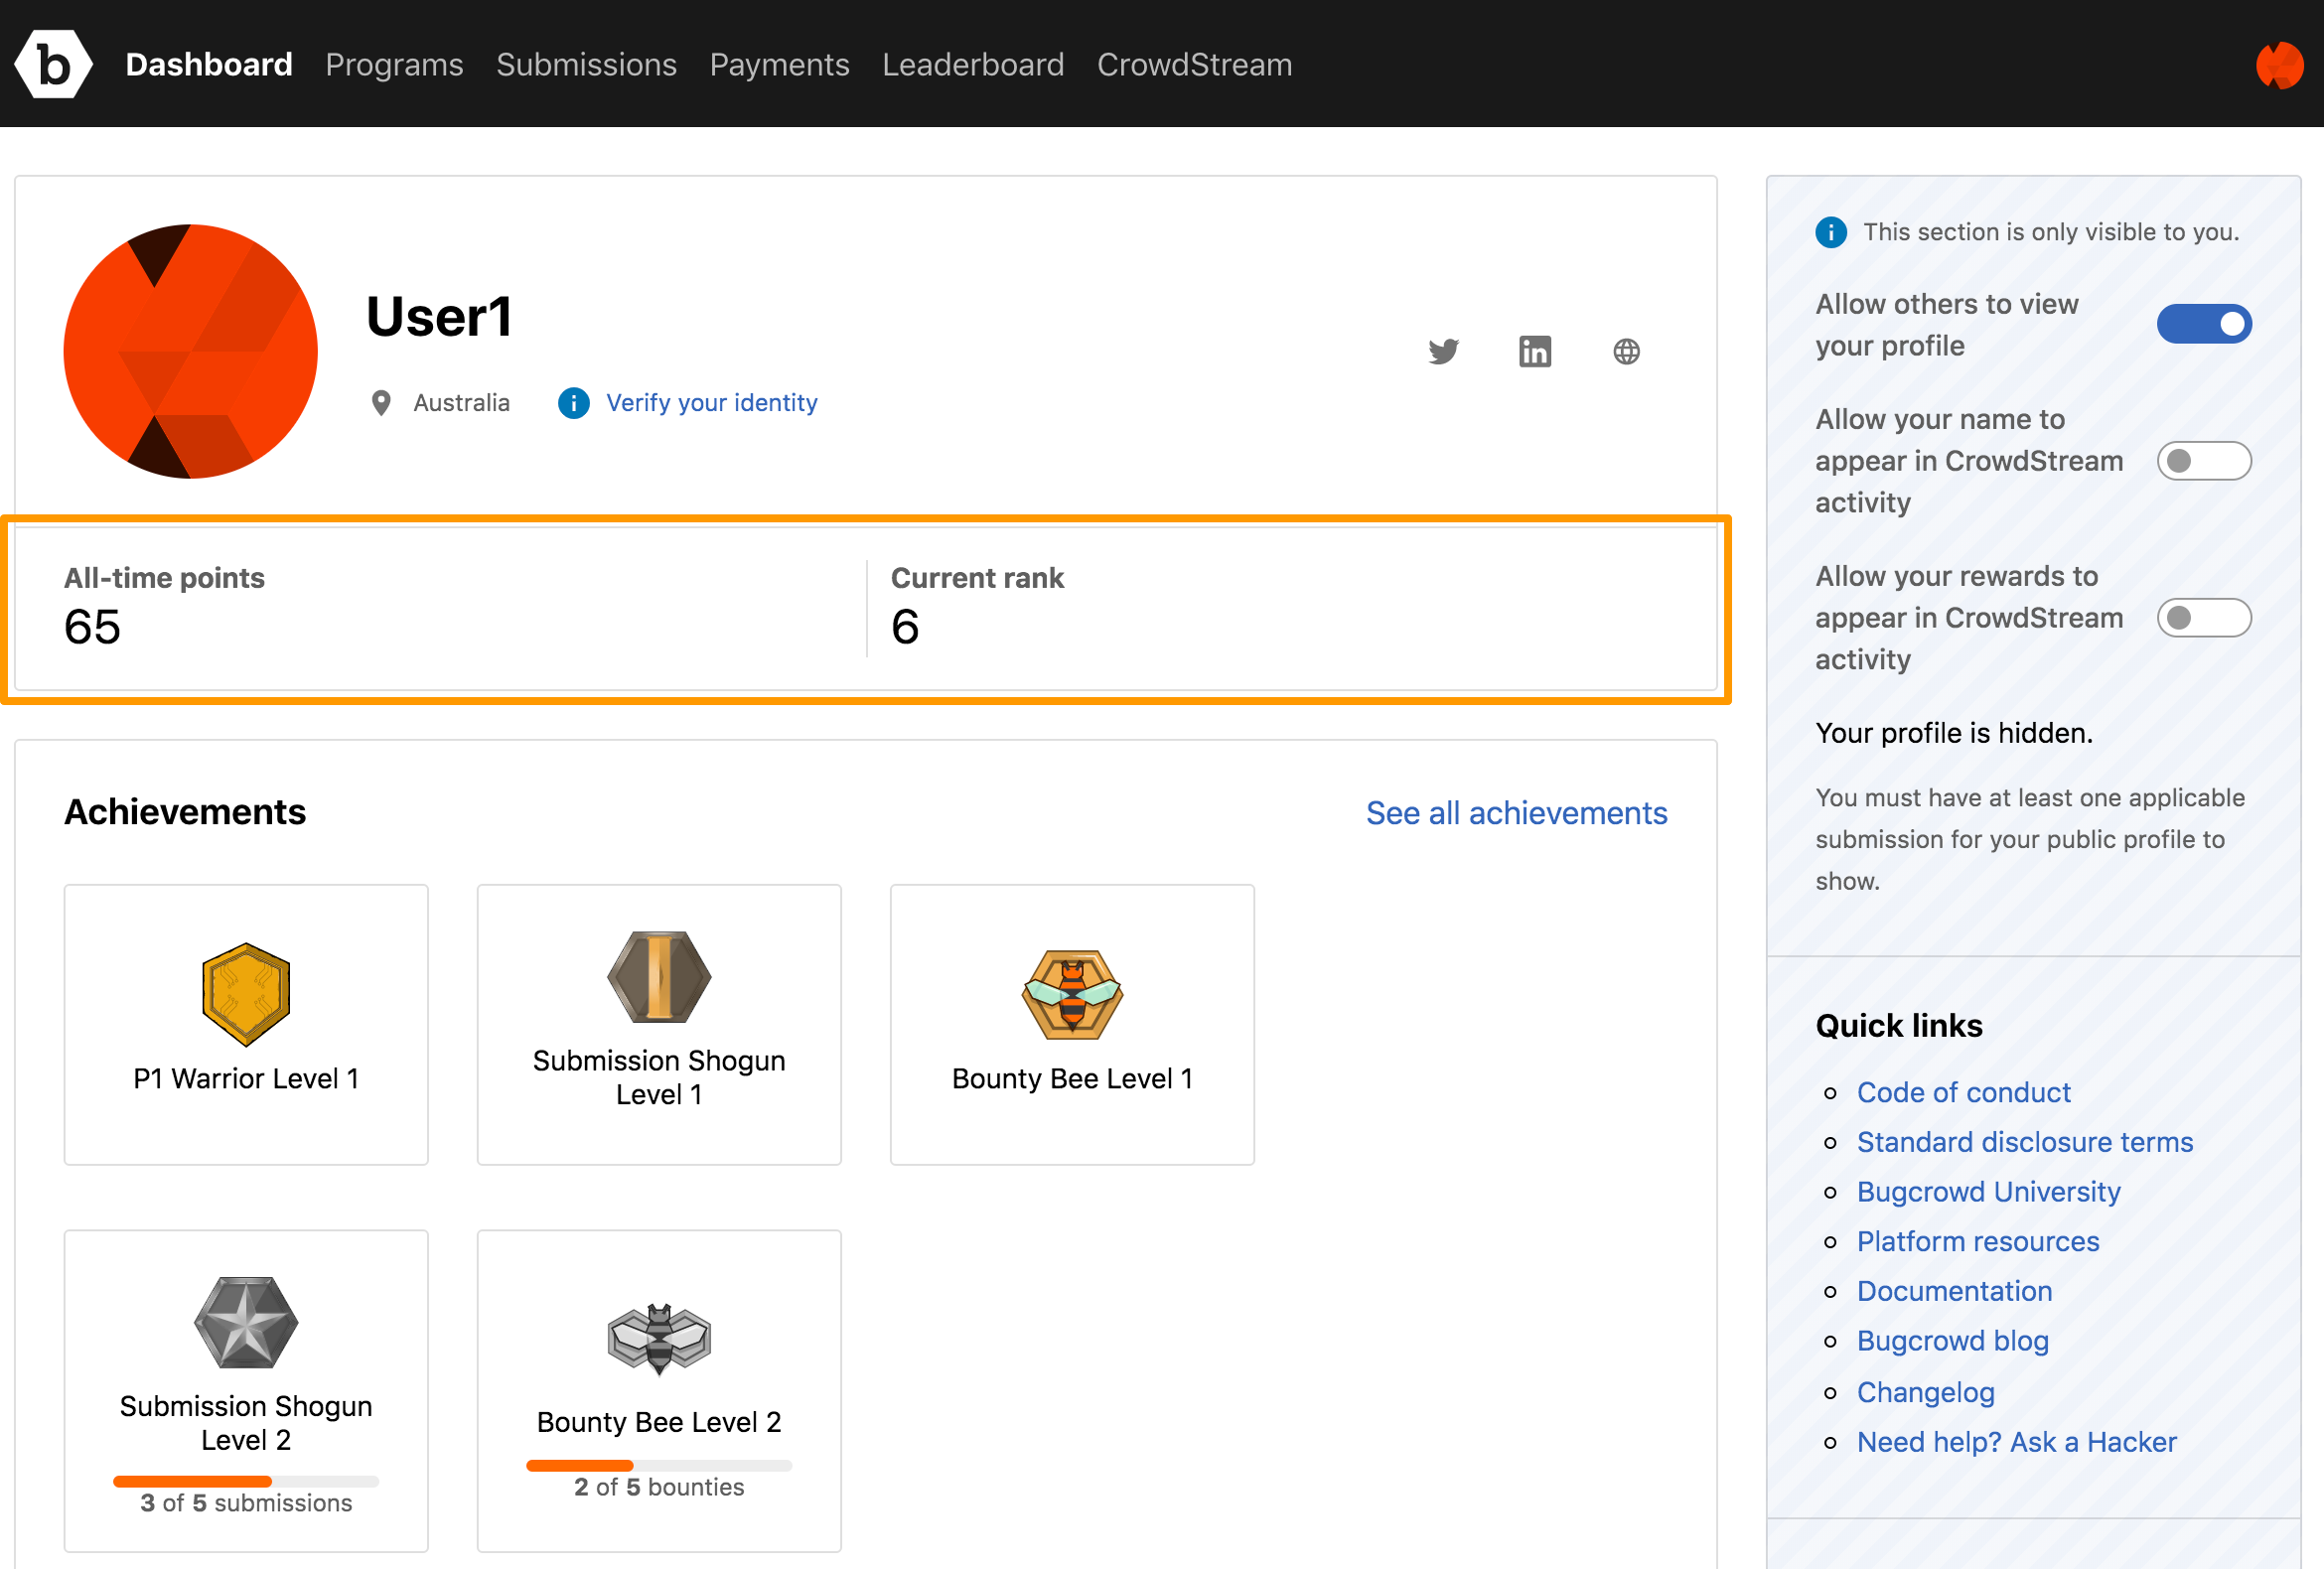Open the Leaderboard nav item
The width and height of the screenshot is (2324, 1569).
point(973,65)
